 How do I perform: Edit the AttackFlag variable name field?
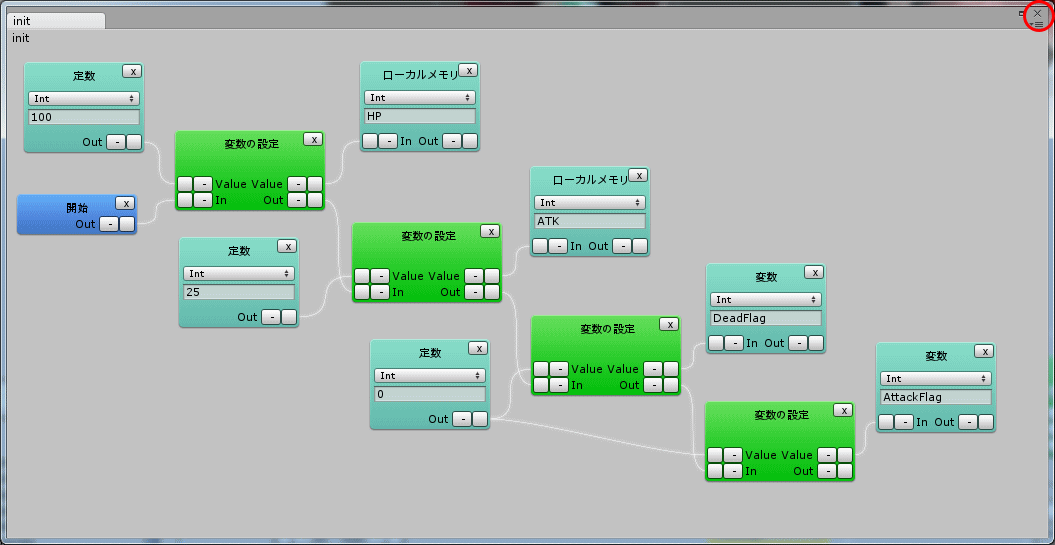pyautogui.click(x=936, y=397)
